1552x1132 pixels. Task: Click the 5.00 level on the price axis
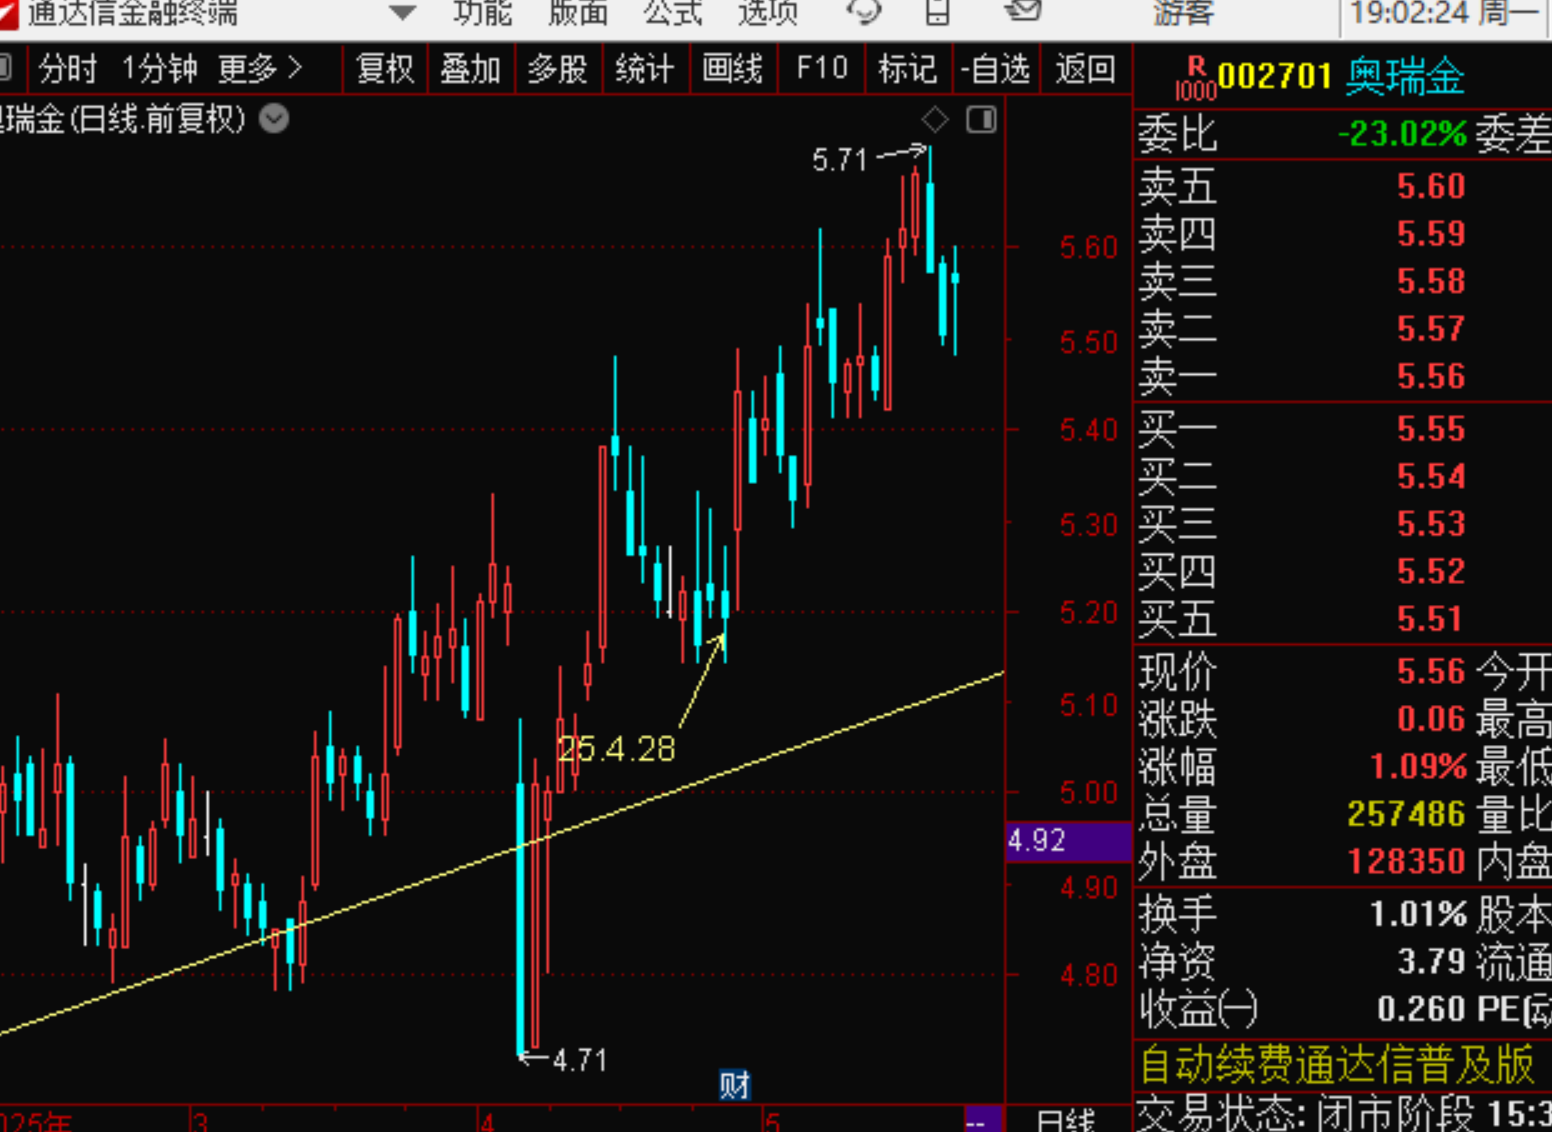pos(1089,793)
